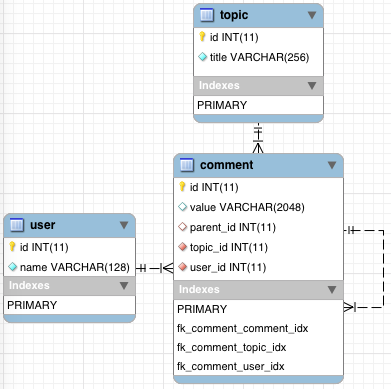Collapse the comment Indexes section
This screenshot has width=391, height=389.
point(332,289)
